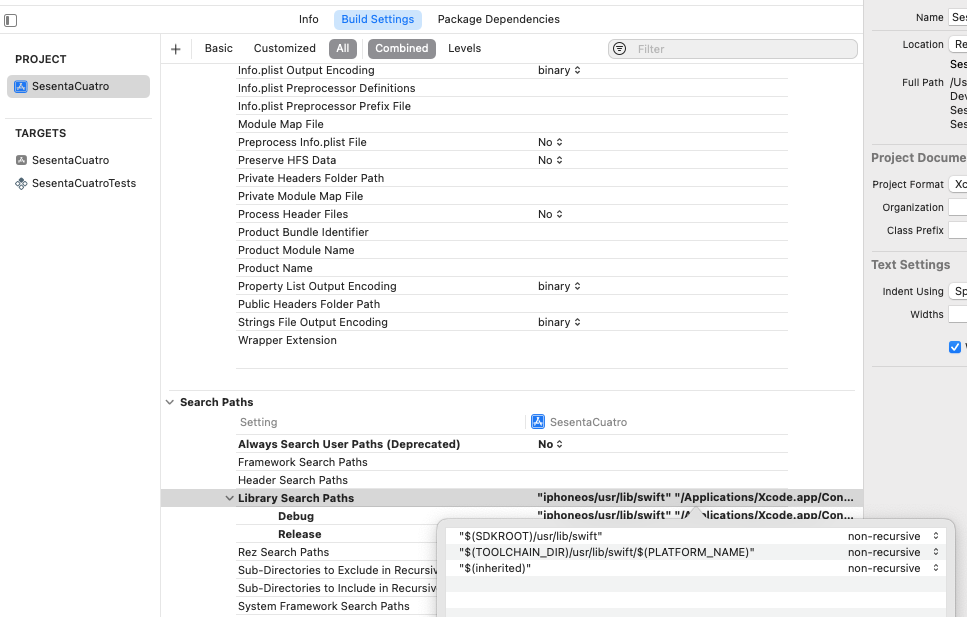Open Strings File Output Encoding dropdown
Viewport: 967px width, 617px height.
[559, 322]
